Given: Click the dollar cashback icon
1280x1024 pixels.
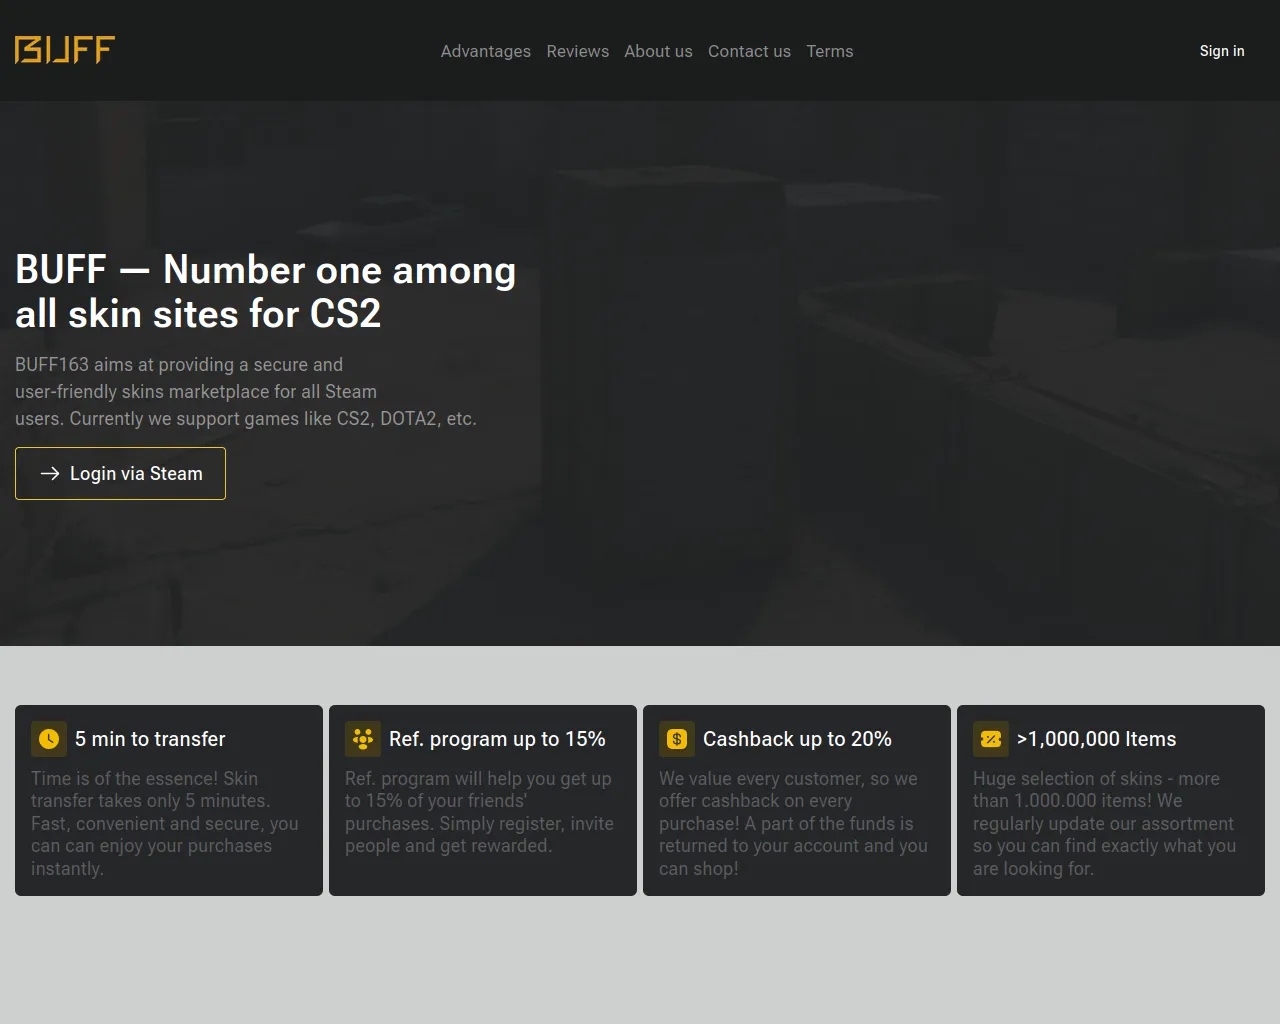Looking at the screenshot, I should [677, 739].
